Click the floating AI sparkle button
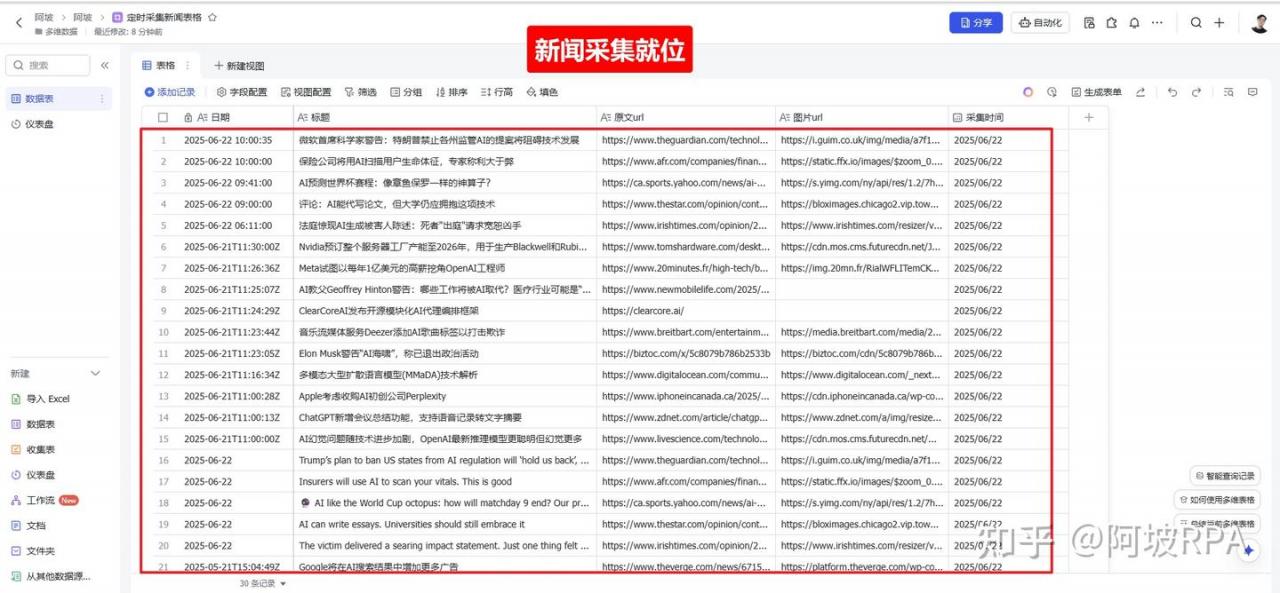 [x=1249, y=550]
